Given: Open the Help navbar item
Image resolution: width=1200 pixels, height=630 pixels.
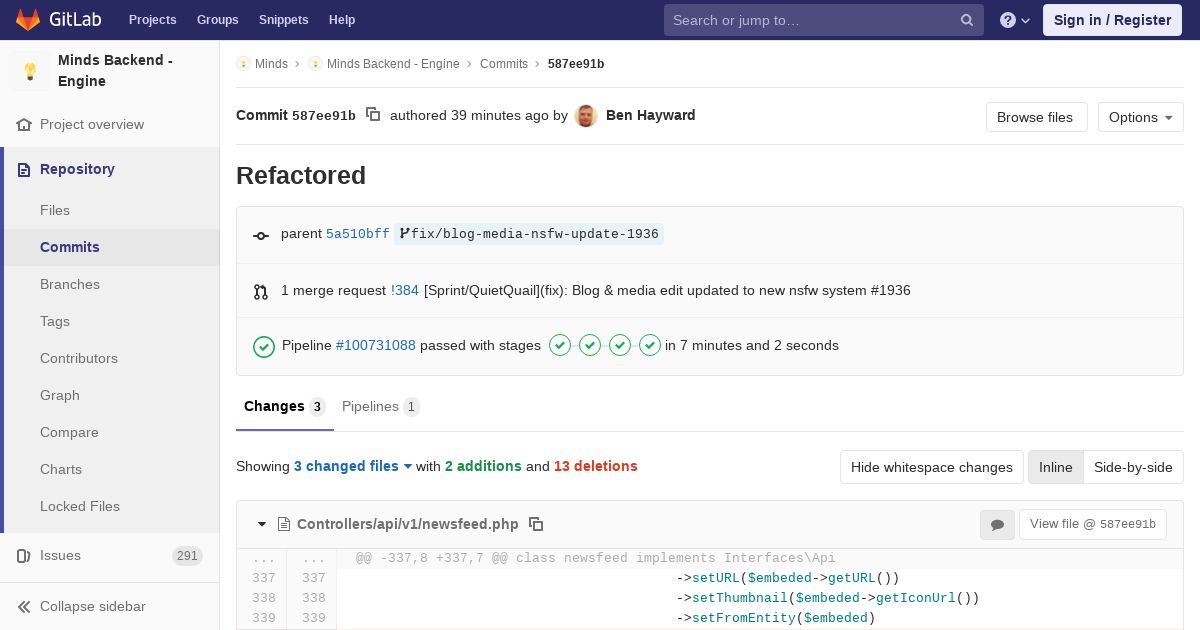Looking at the screenshot, I should click(342, 20).
